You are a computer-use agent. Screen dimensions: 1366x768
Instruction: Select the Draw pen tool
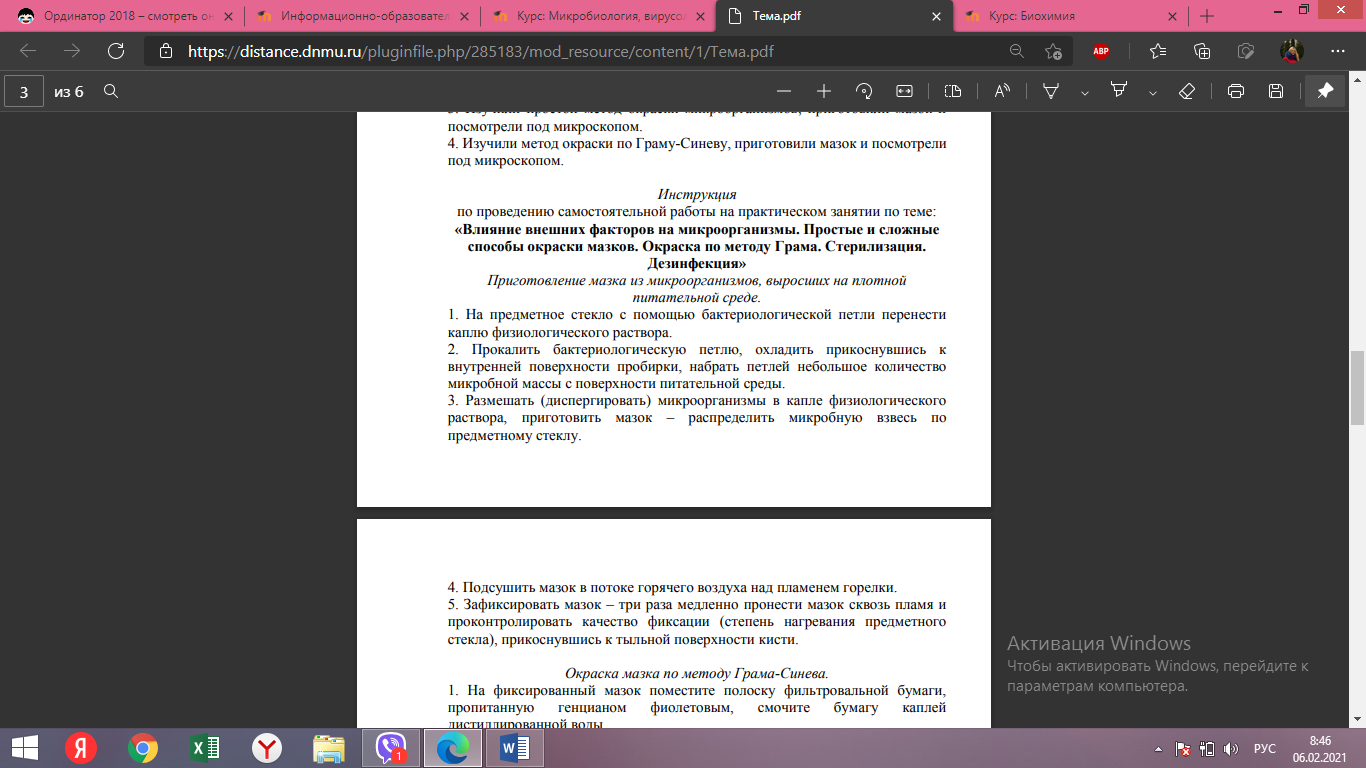pyautogui.click(x=1051, y=91)
